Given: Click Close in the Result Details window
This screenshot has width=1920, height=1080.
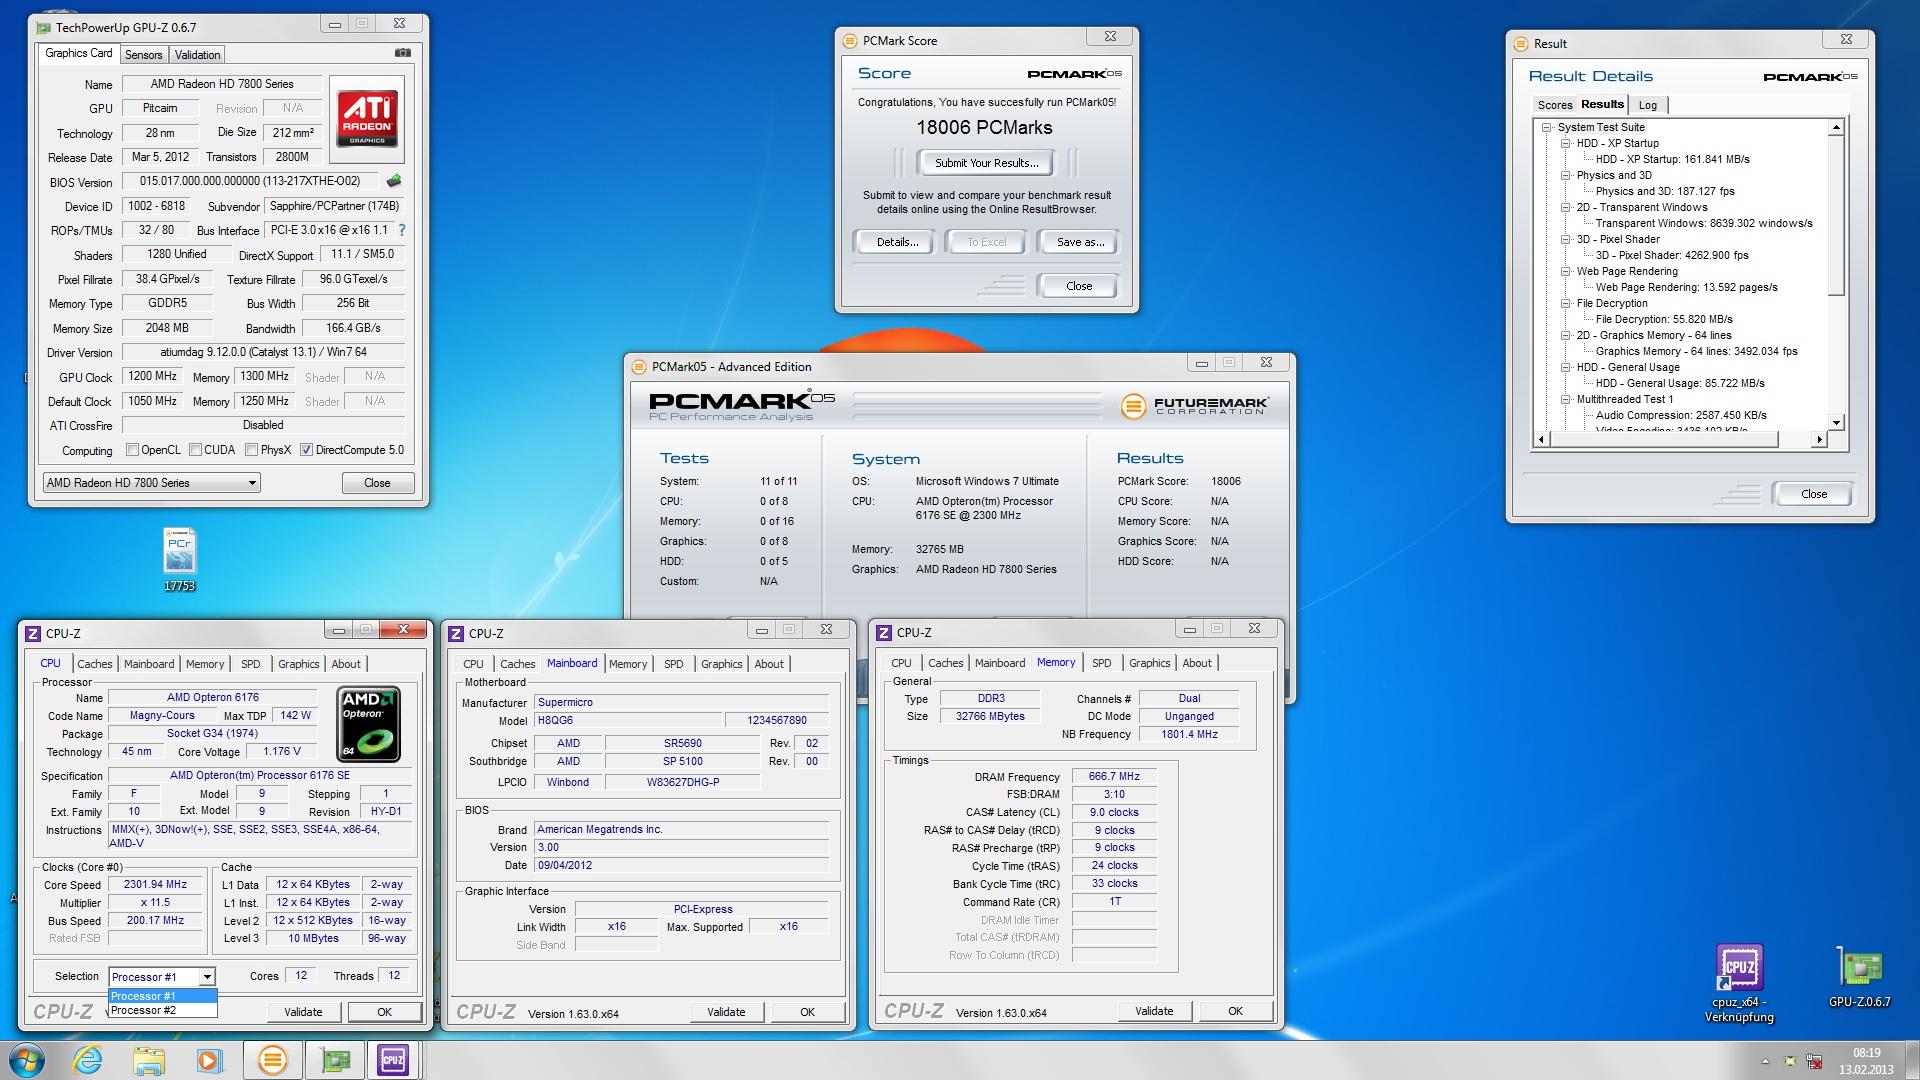Looking at the screenshot, I should point(1813,494).
